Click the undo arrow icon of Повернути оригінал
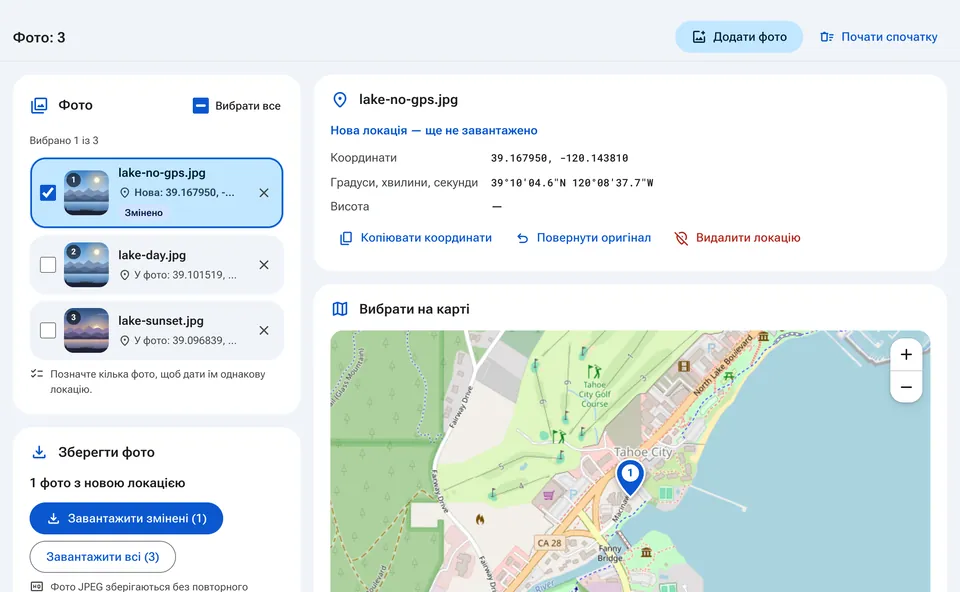The height and width of the screenshot is (592, 960). click(522, 238)
